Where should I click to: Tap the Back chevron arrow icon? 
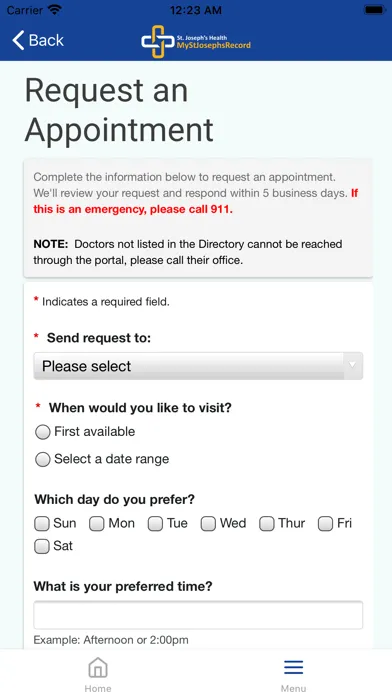pyautogui.click(x=18, y=40)
